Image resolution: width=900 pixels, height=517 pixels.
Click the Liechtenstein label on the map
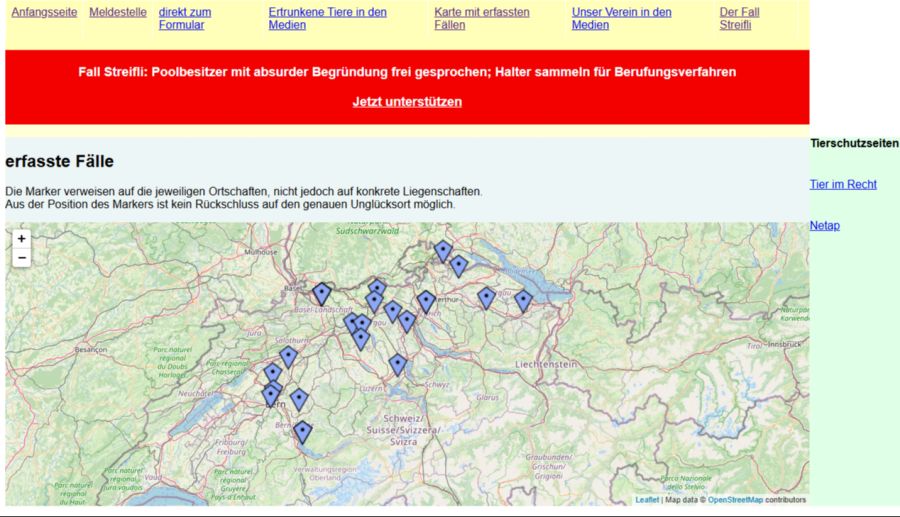(546, 364)
